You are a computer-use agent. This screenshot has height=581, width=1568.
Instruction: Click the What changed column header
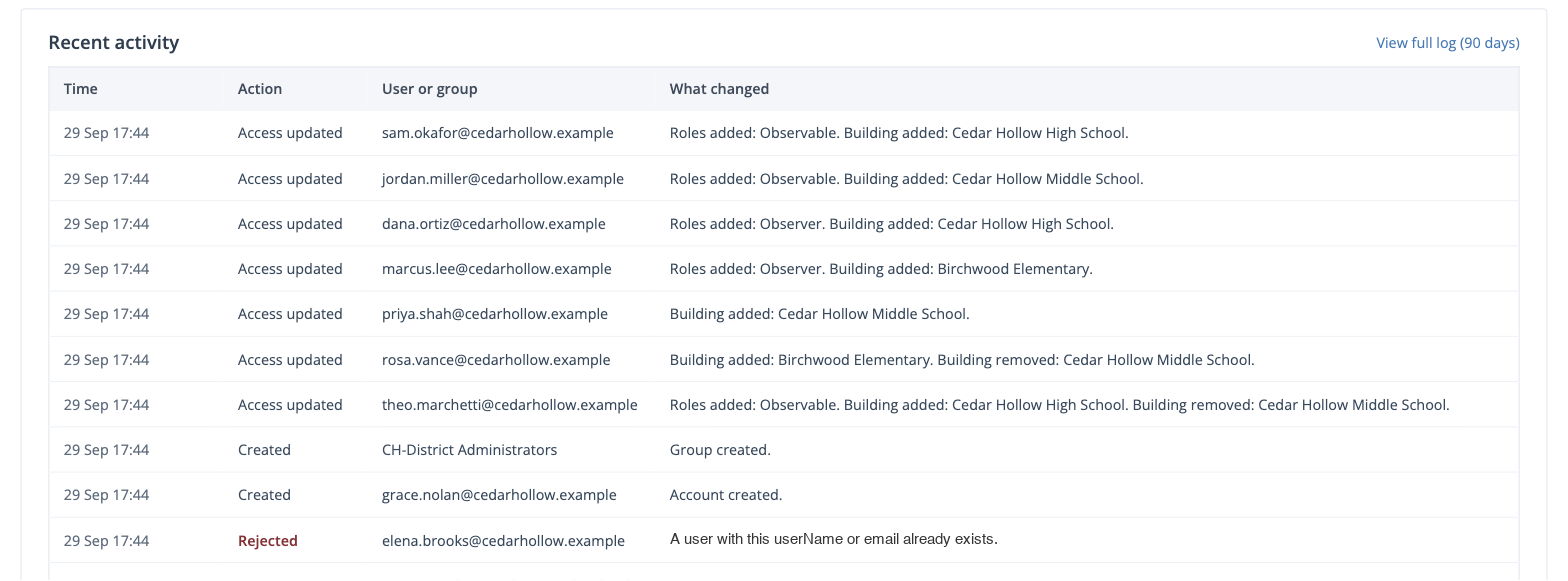point(719,89)
